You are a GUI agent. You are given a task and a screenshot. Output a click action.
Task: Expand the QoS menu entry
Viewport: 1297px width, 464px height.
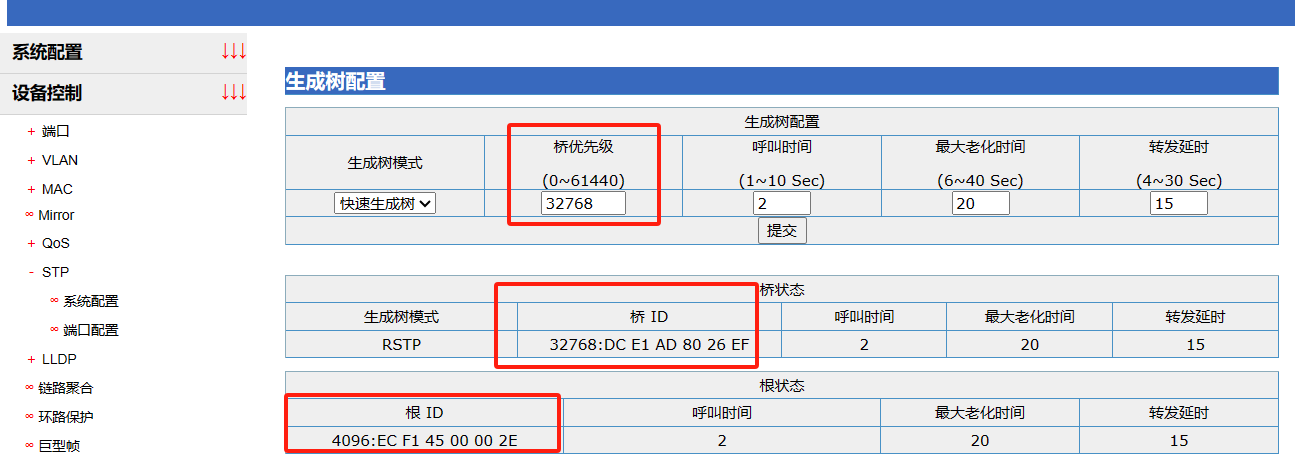click(x=31, y=243)
